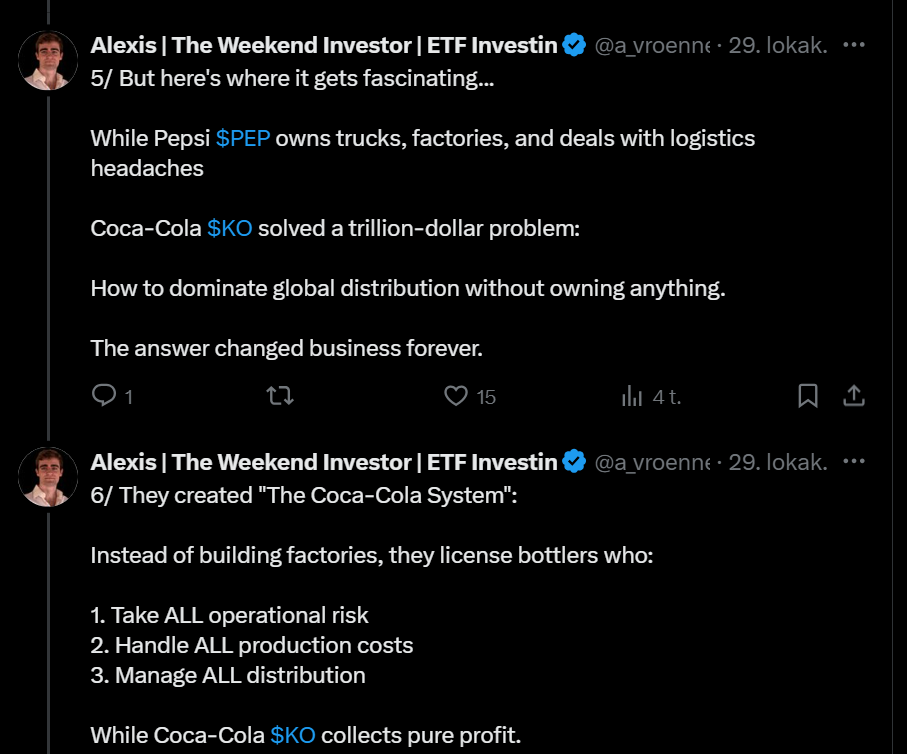Reply to the 5/ tweet
The image size is (907, 754).
click(105, 397)
